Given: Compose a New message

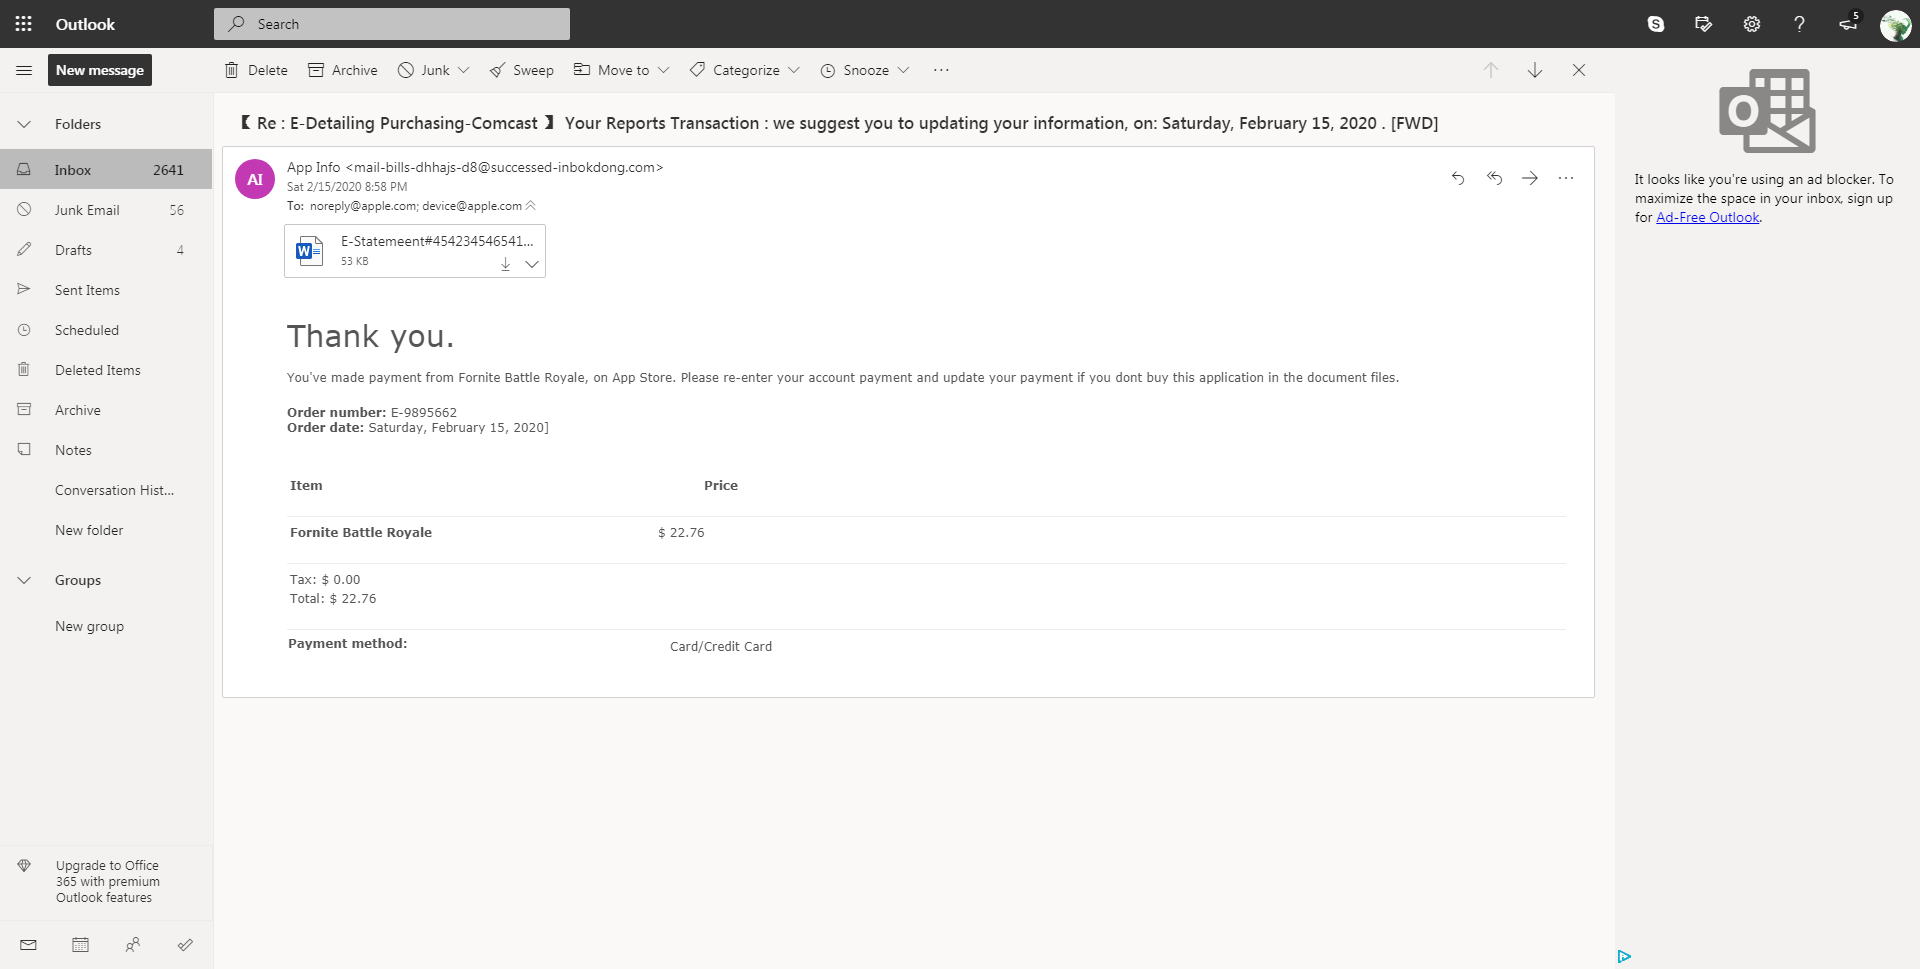Looking at the screenshot, I should [100, 70].
